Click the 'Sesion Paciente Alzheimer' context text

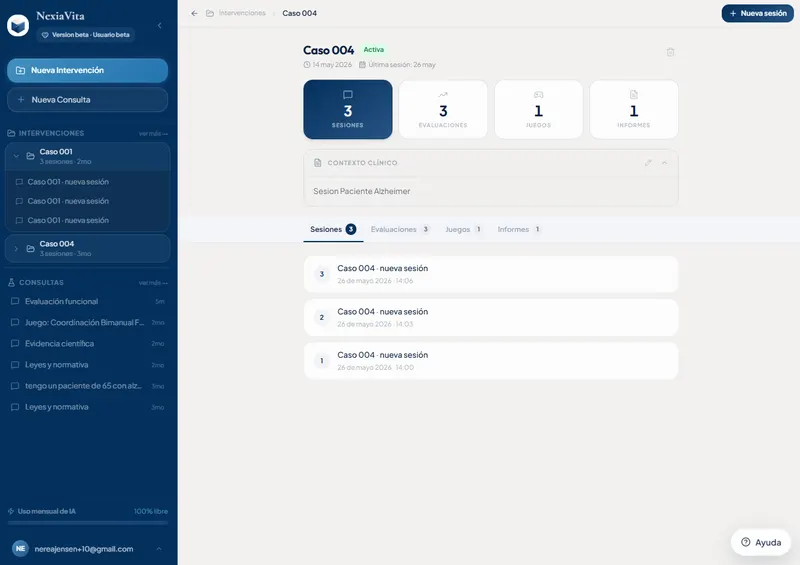362,191
